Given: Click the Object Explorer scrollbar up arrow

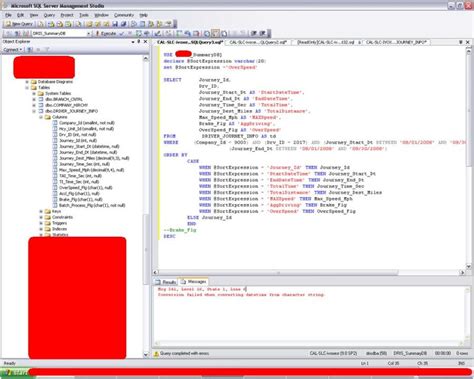Looking at the screenshot, I should [146, 58].
